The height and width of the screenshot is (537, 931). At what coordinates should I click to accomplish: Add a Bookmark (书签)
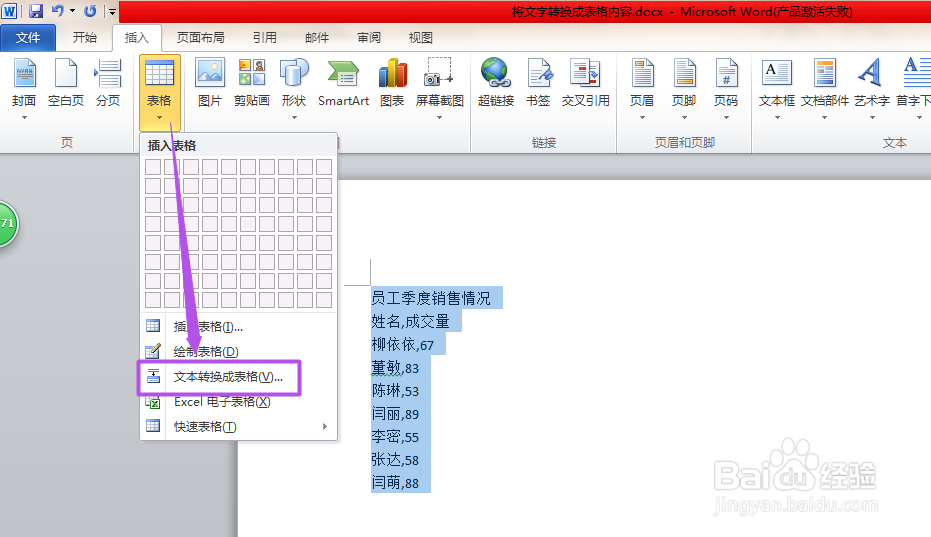pos(539,83)
